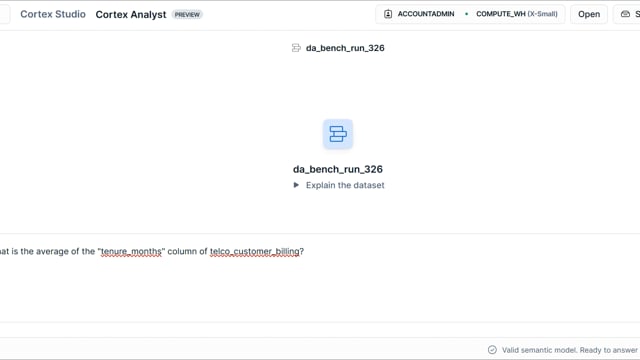The height and width of the screenshot is (360, 640).
Task: Click the Open button
Action: point(589,14)
